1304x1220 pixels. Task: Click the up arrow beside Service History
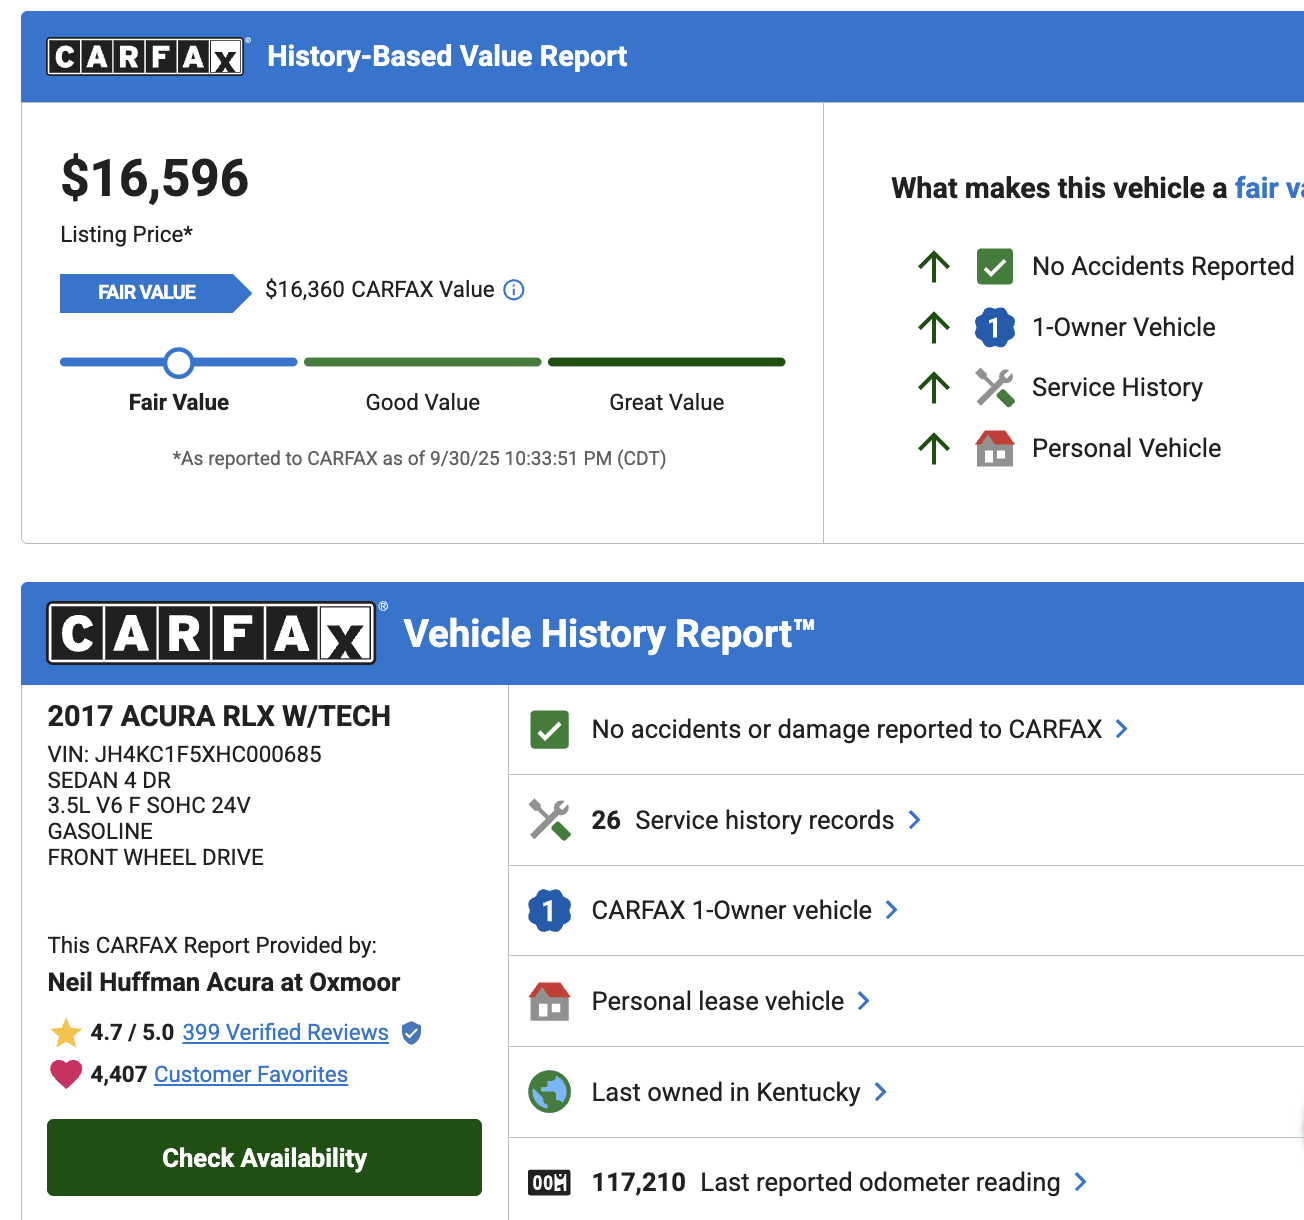934,388
